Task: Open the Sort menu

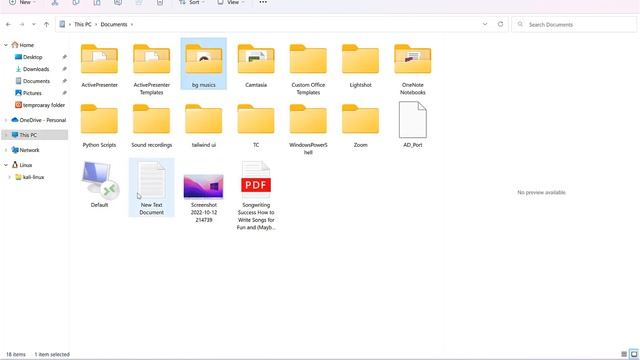Action: click(192, 2)
